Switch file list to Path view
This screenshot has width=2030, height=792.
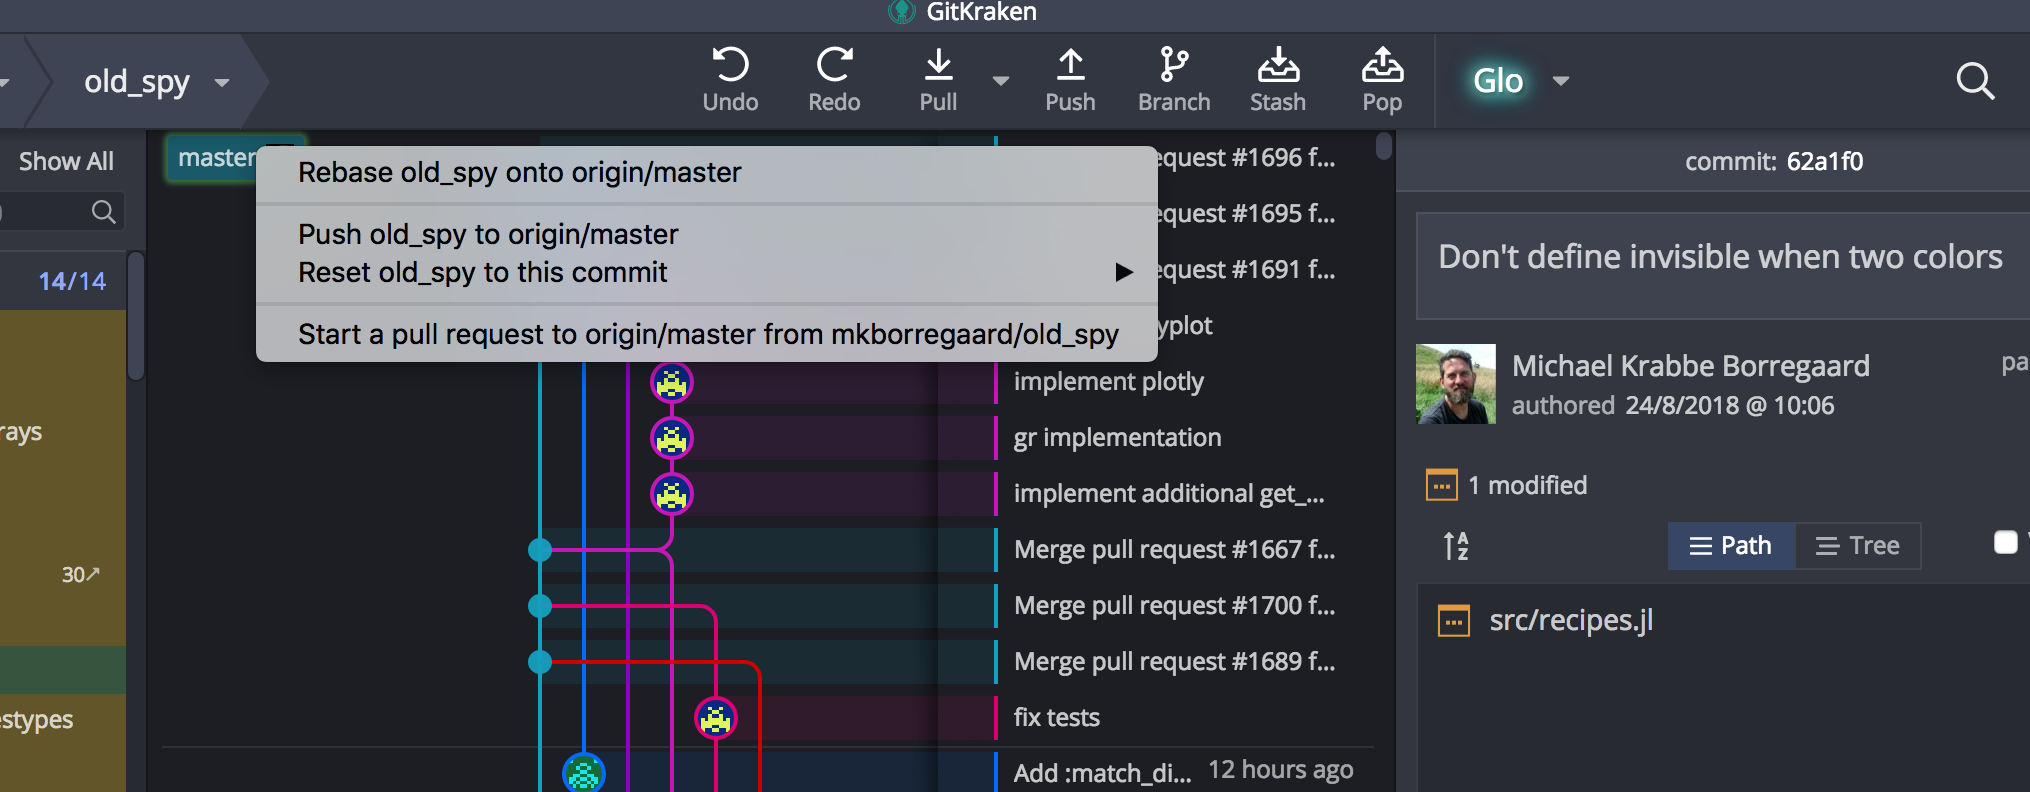click(x=1731, y=546)
